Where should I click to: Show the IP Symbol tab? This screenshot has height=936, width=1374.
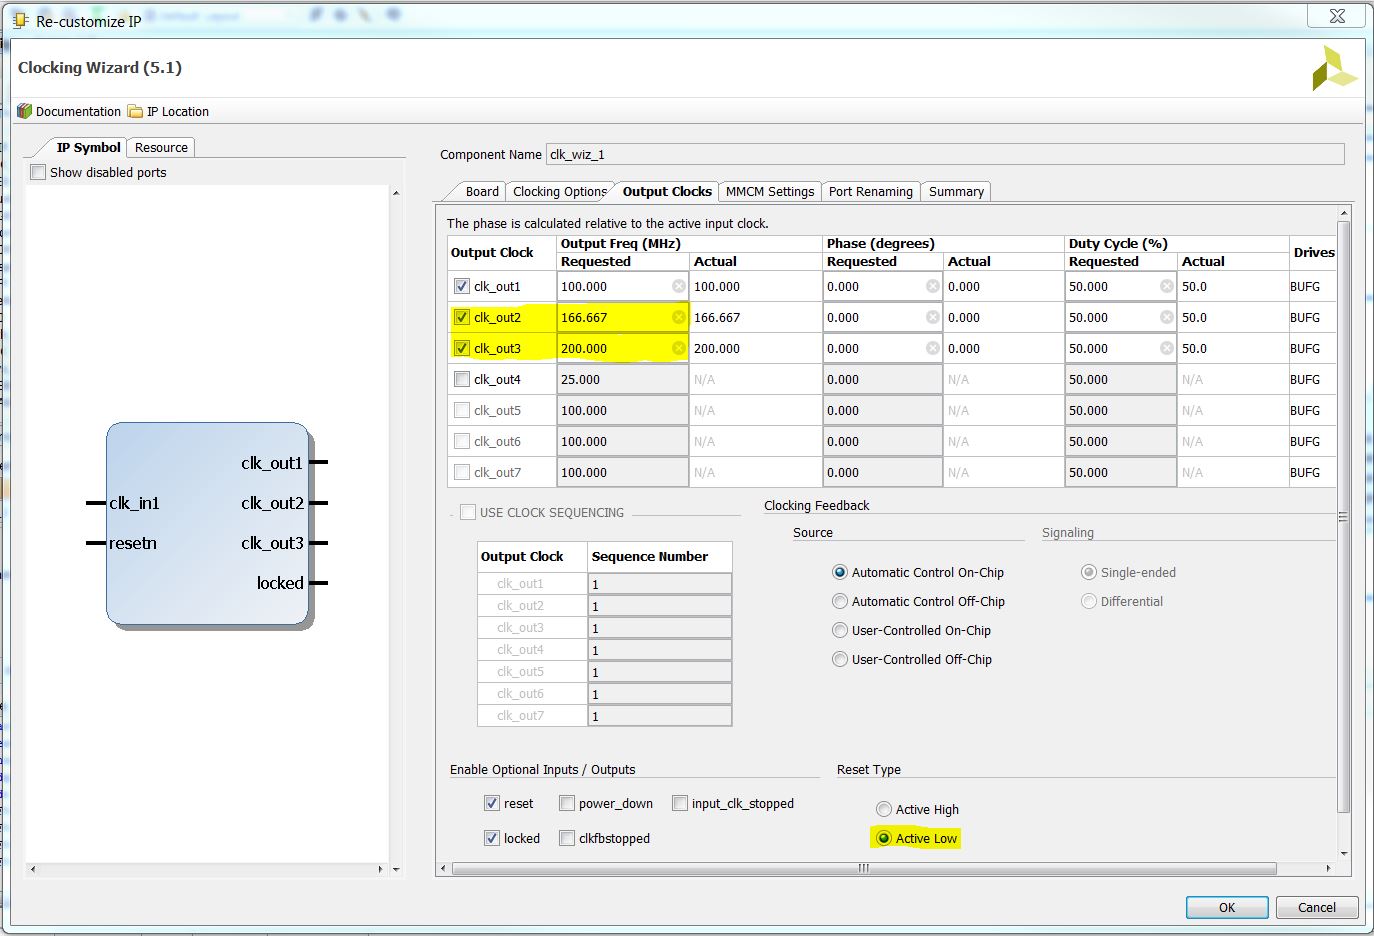click(x=88, y=148)
